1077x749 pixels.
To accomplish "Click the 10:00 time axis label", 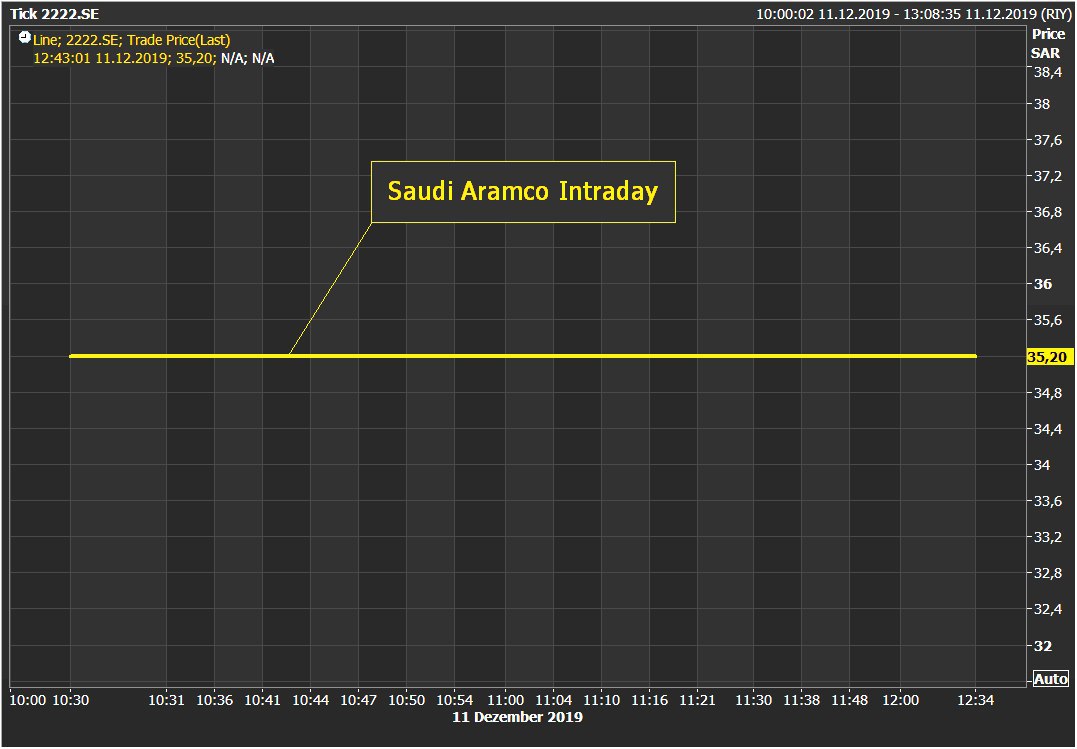I will [x=28, y=700].
